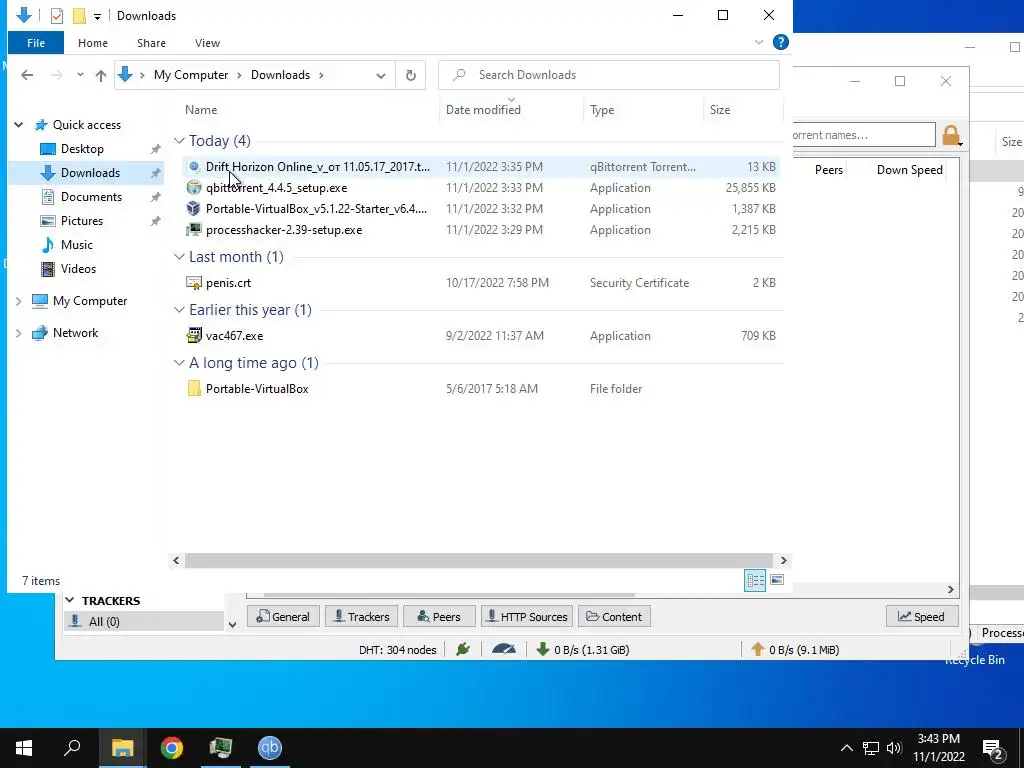Image resolution: width=1024 pixels, height=768 pixels.
Task: Collapse the Last month (1) group
Action: tap(179, 257)
